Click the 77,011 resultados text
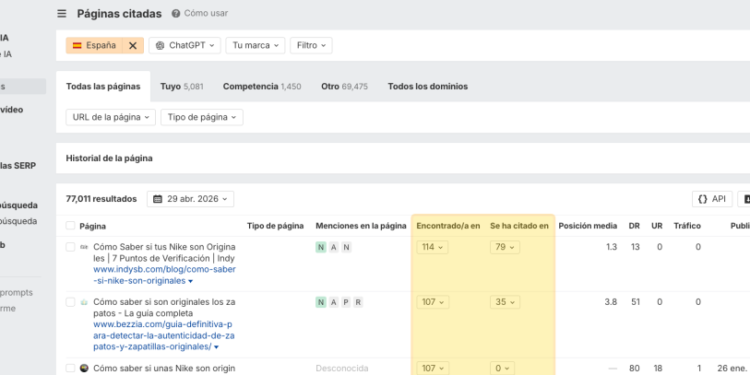The height and width of the screenshot is (375, 750). pyautogui.click(x=101, y=199)
